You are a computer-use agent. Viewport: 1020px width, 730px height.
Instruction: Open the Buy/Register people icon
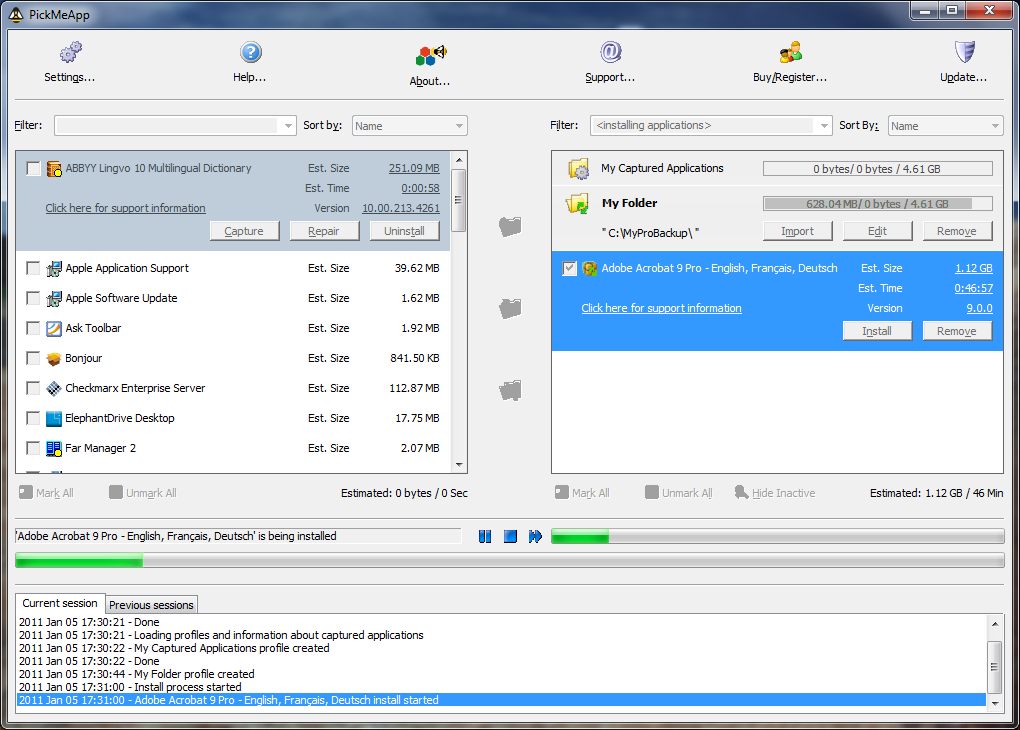click(x=790, y=53)
